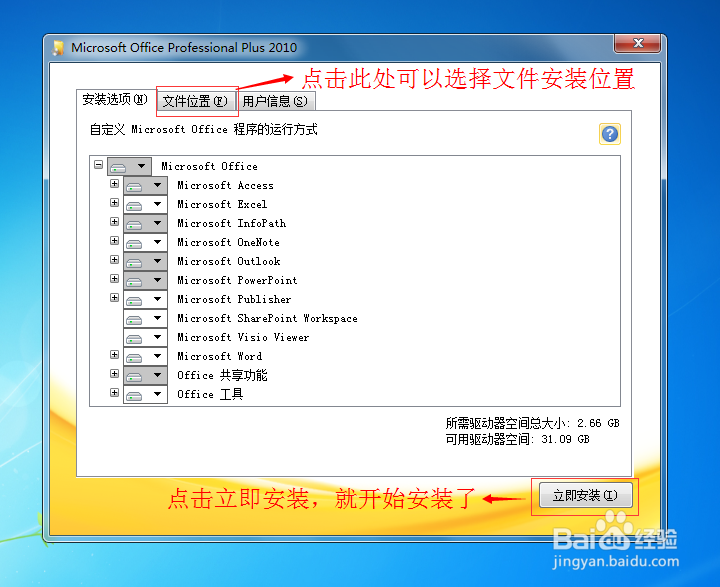Switch to the 用户信息 tab
The image size is (720, 587).
tap(275, 101)
